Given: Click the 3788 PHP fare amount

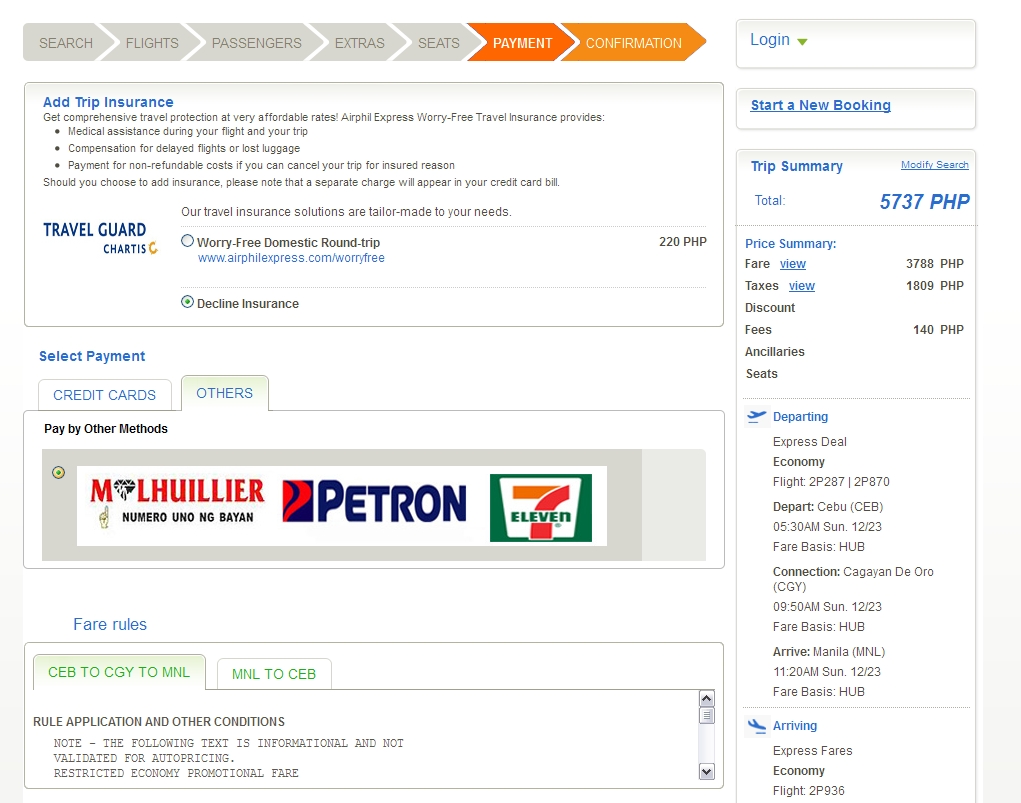Looking at the screenshot, I should [935, 264].
